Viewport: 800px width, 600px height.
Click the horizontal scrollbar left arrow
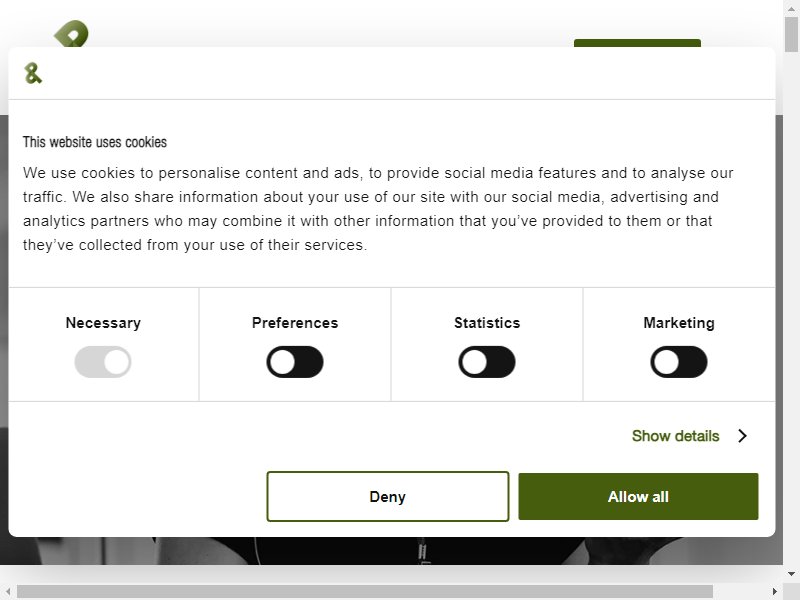coord(8,592)
